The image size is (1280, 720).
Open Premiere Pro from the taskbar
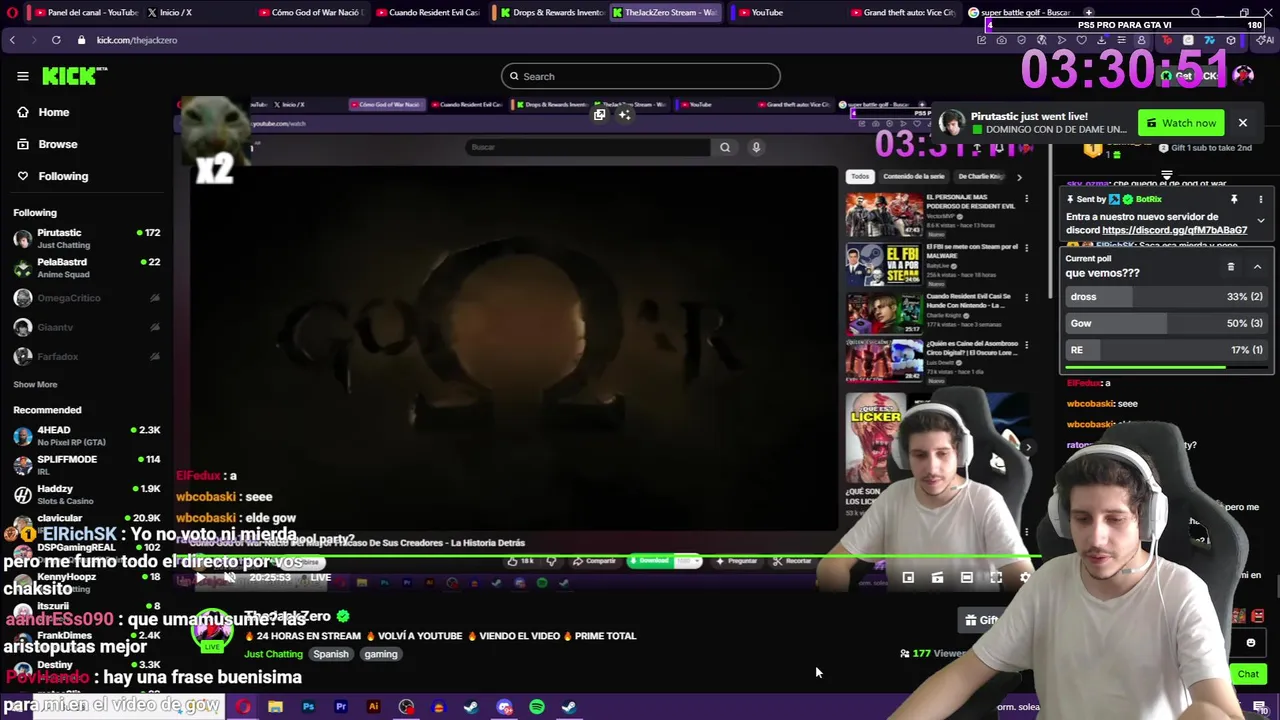(341, 707)
